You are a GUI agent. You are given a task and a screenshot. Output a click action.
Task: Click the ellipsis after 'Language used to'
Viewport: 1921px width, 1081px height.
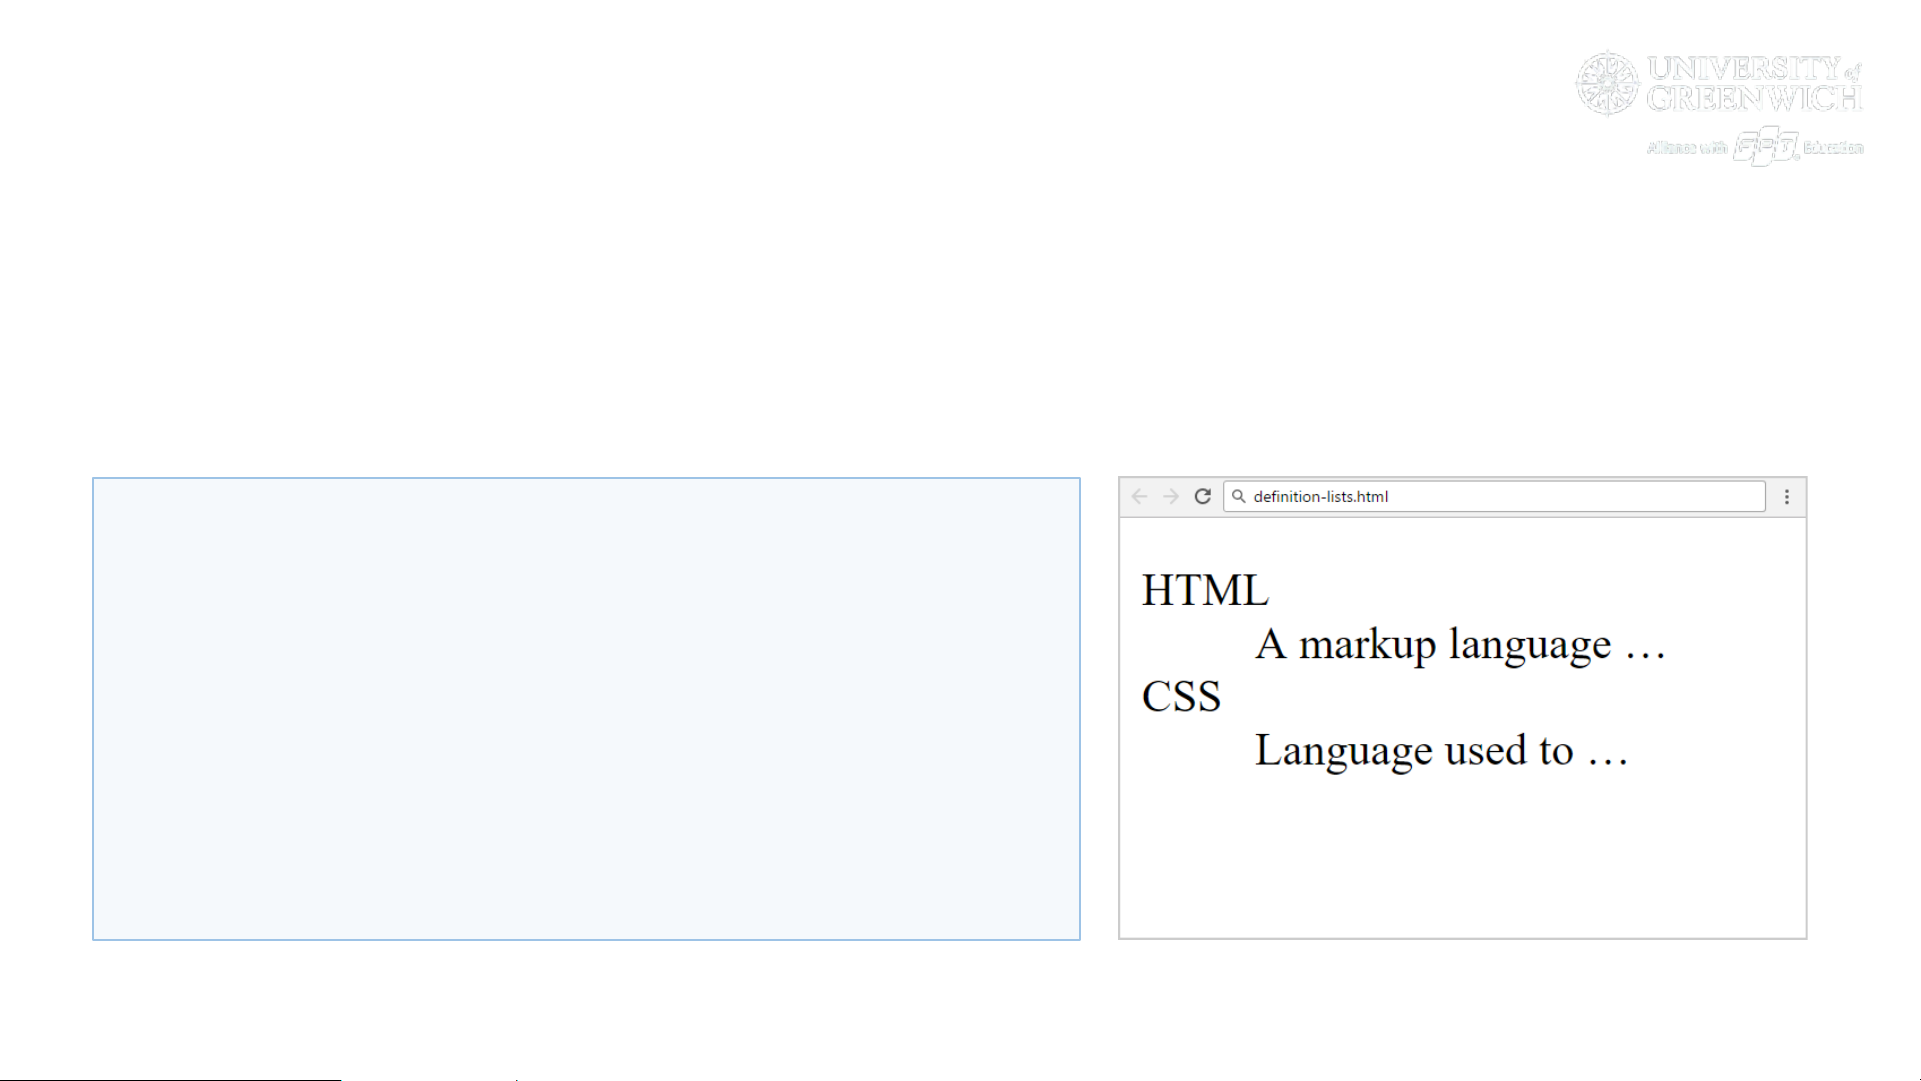[1608, 758]
